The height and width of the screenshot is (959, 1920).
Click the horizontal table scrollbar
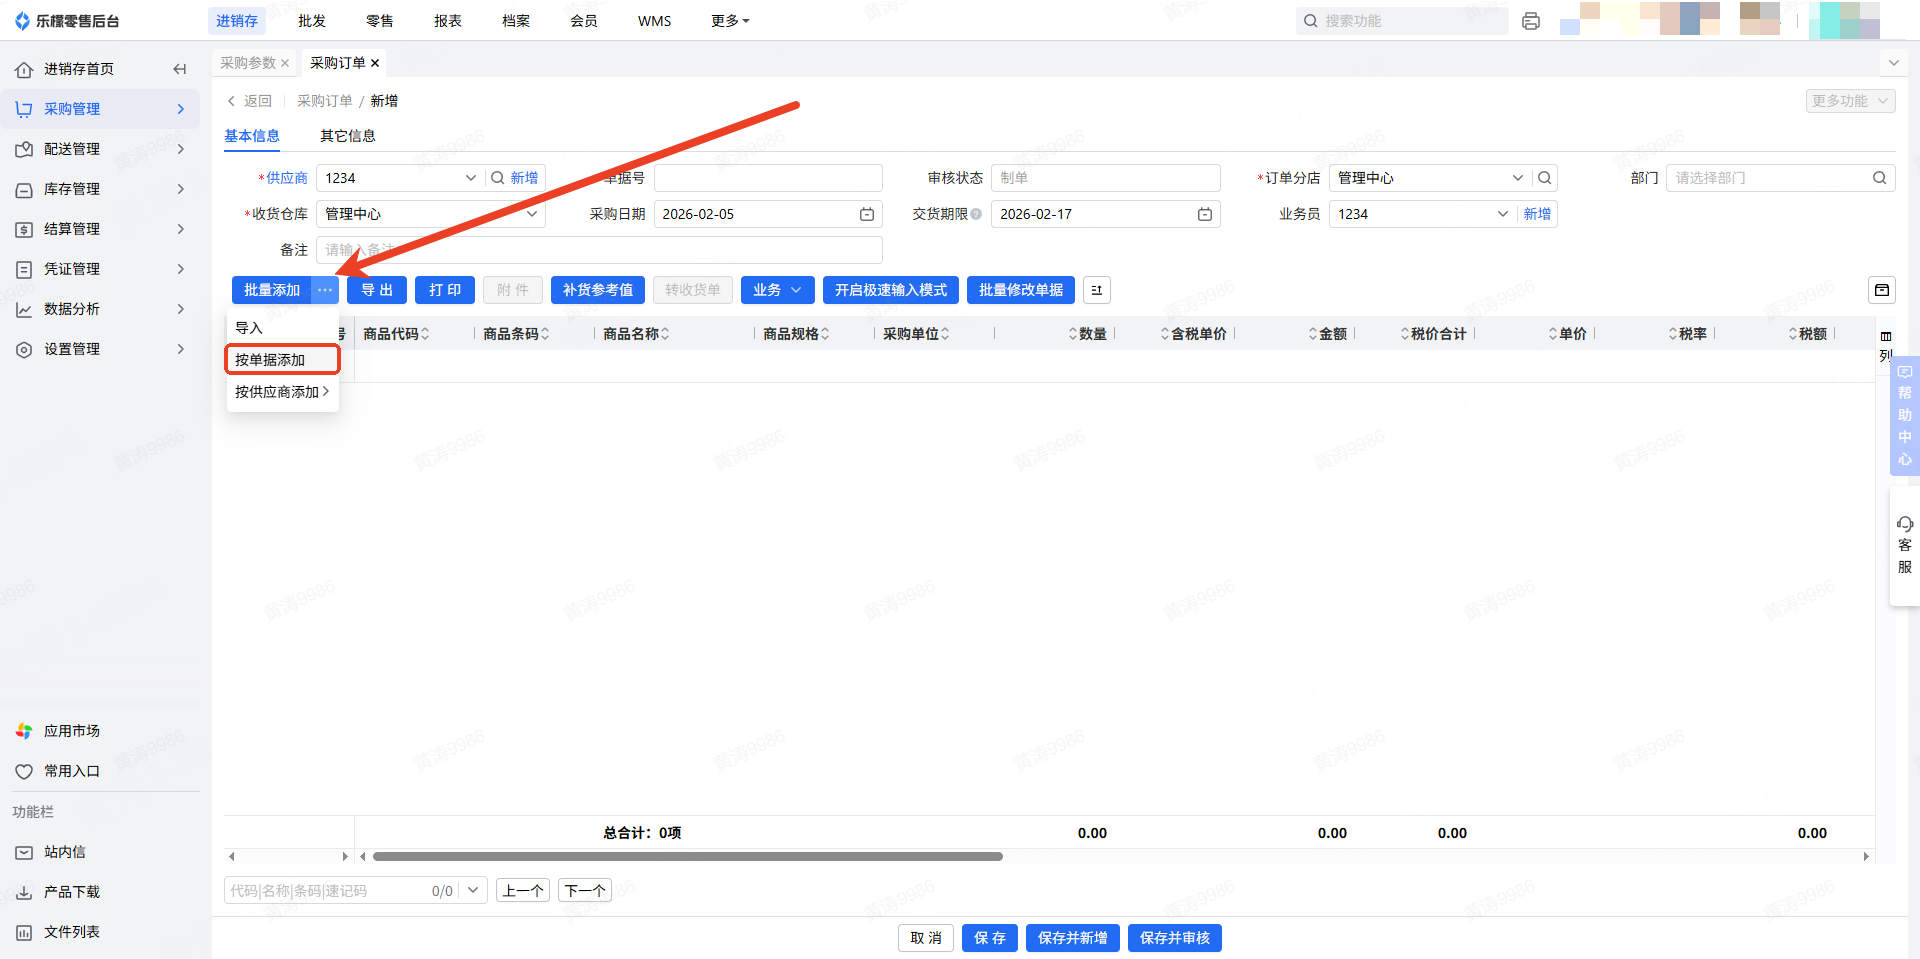(688, 856)
